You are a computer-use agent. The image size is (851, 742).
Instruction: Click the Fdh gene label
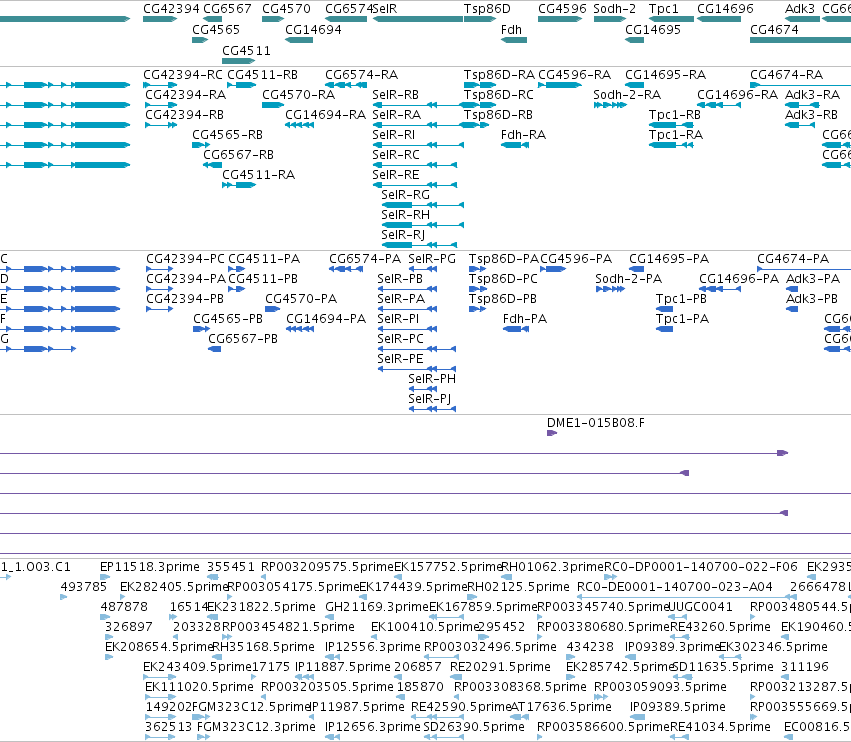point(511,30)
